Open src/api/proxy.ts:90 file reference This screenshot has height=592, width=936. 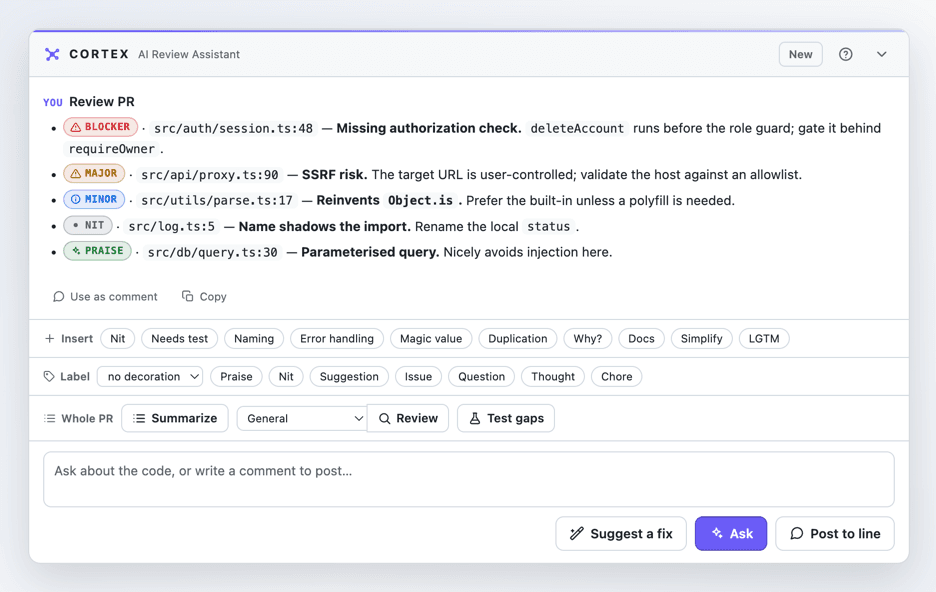210,175
